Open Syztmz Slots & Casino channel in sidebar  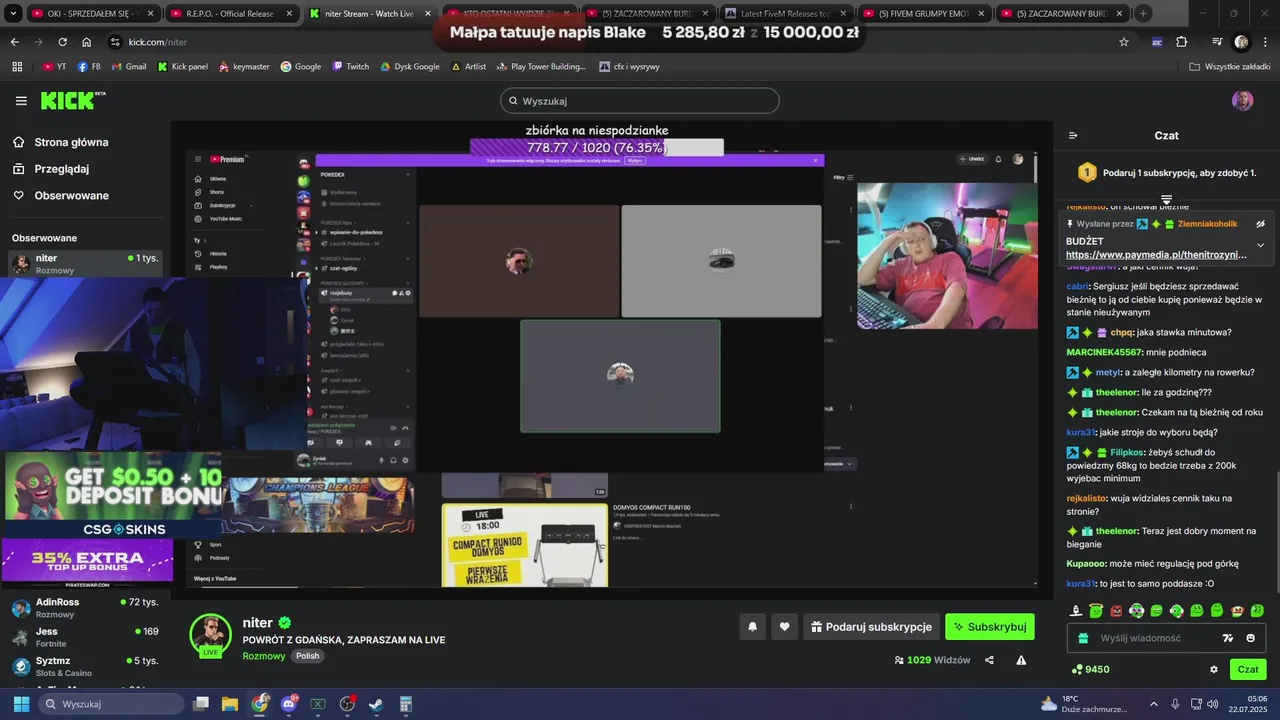[x=85, y=666]
